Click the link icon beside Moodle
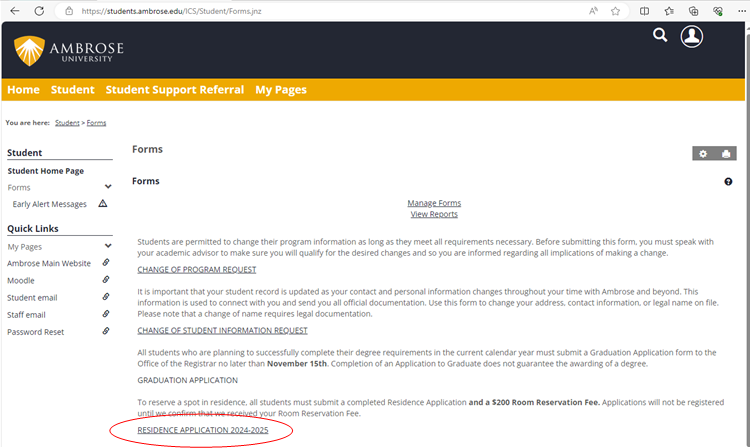Image resolution: width=750 pixels, height=448 pixels. point(106,280)
